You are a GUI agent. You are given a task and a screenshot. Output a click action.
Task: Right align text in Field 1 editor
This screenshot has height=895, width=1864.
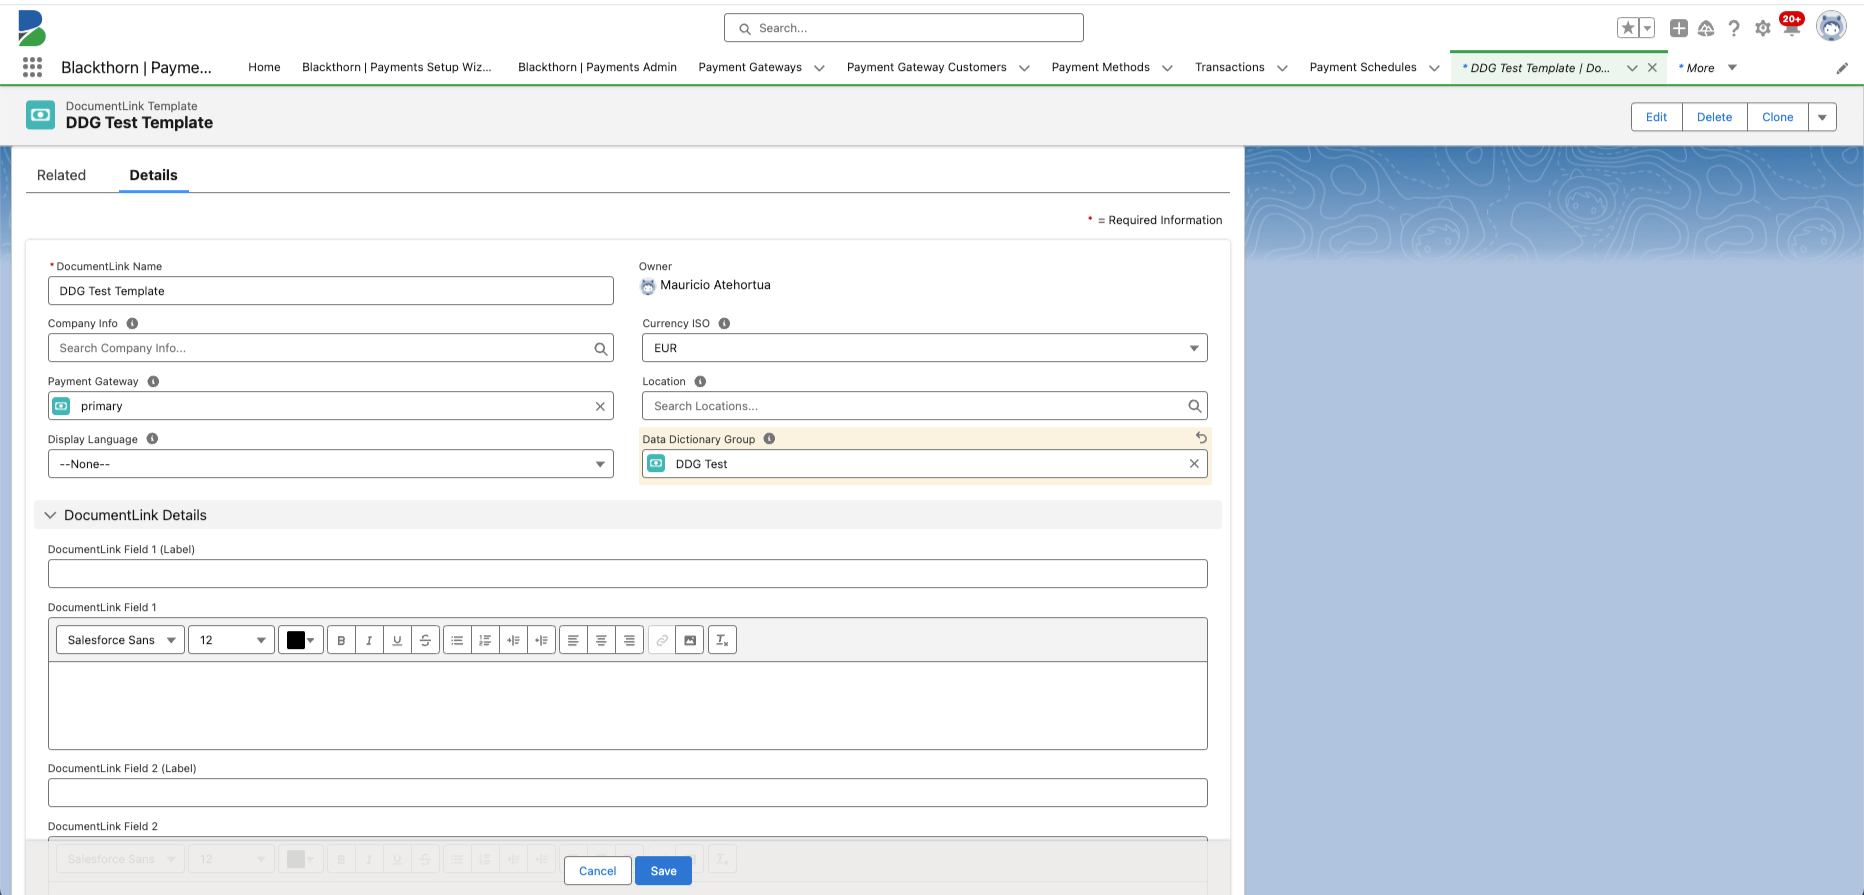pyautogui.click(x=629, y=640)
